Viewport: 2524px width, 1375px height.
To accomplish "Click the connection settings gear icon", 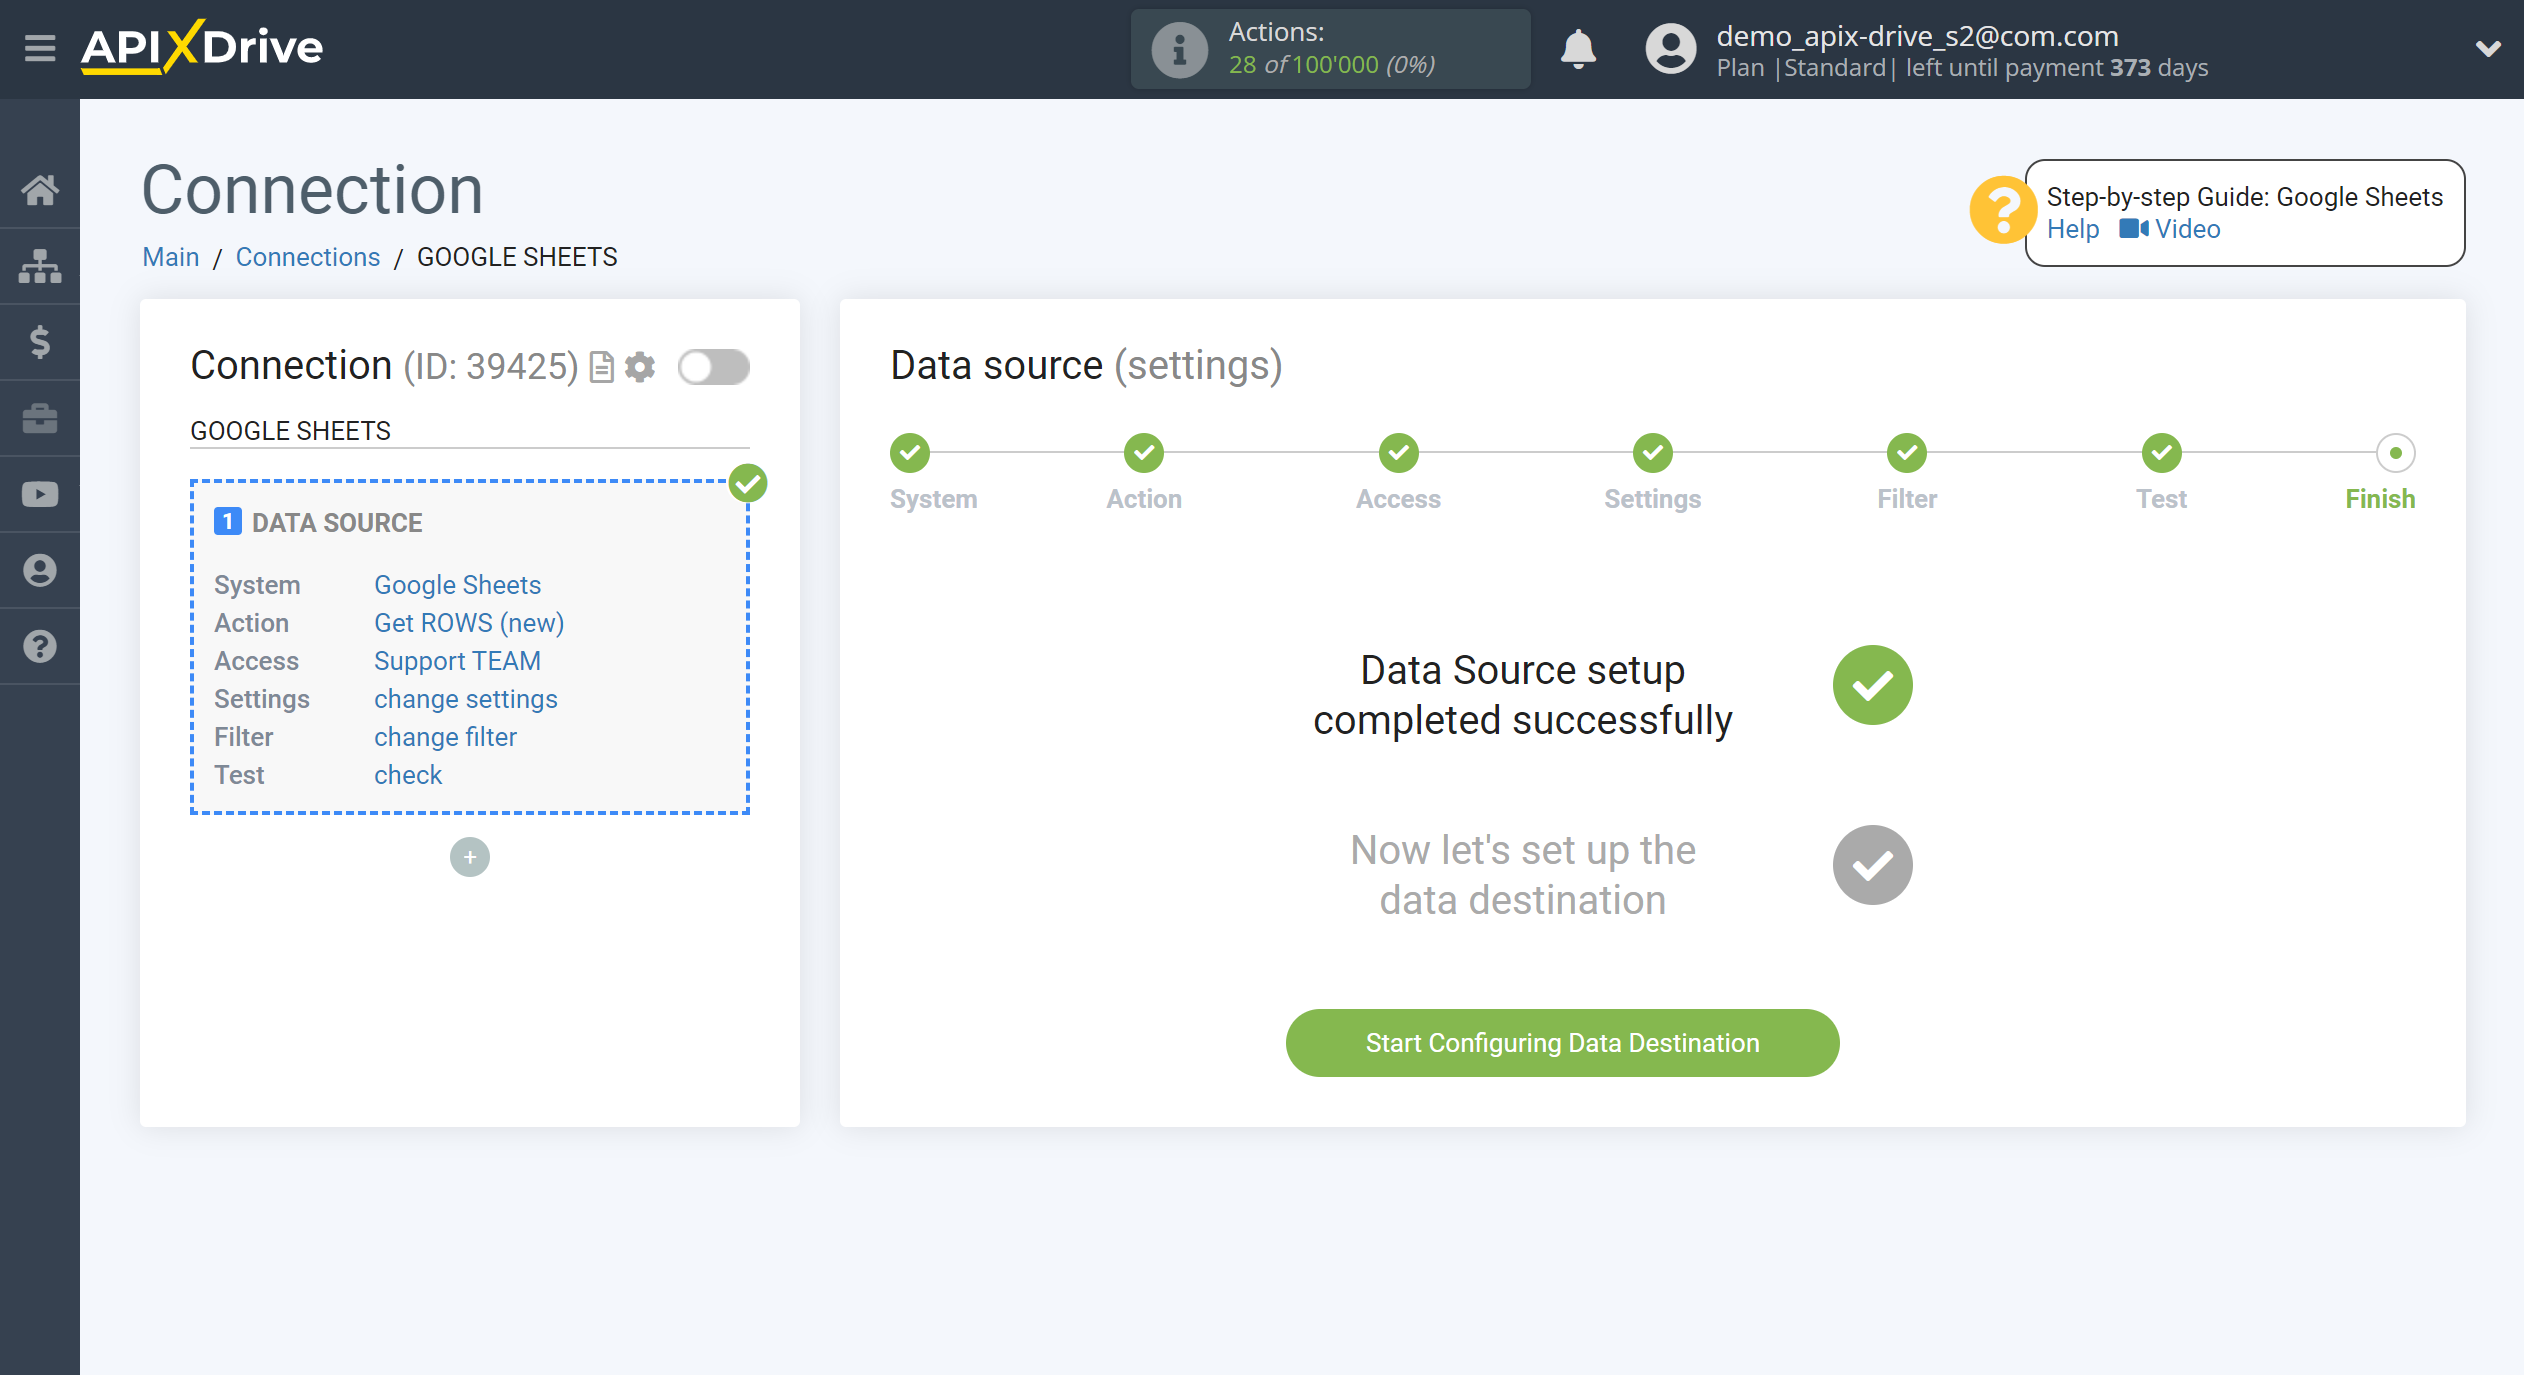I will pos(642,366).
